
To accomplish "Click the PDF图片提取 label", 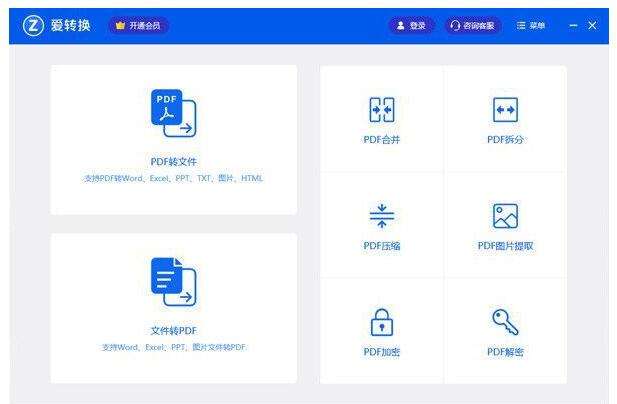I will click(x=505, y=245).
